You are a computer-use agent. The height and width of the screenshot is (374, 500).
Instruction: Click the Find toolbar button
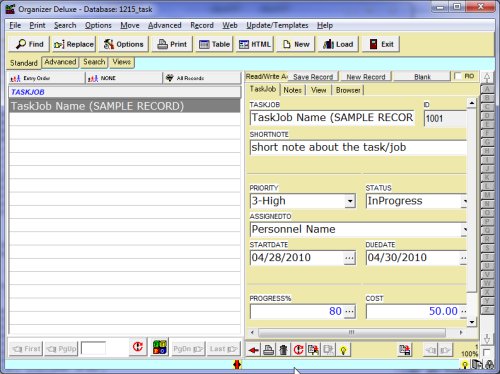(x=29, y=44)
